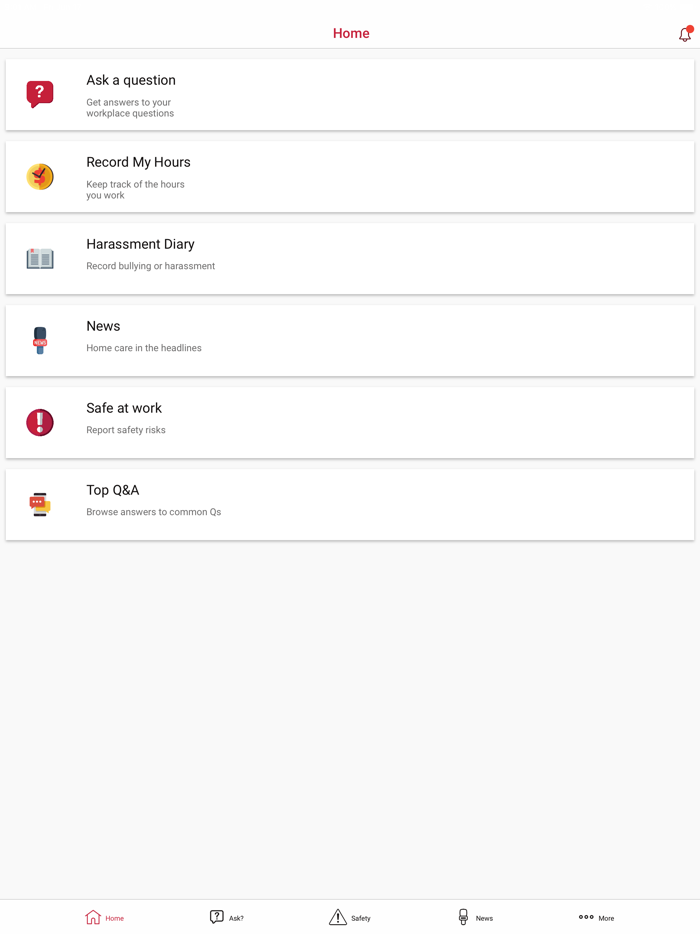Select the Harassment Diary notebook icon
Screen dimensions: 700x934
click(x=39, y=257)
